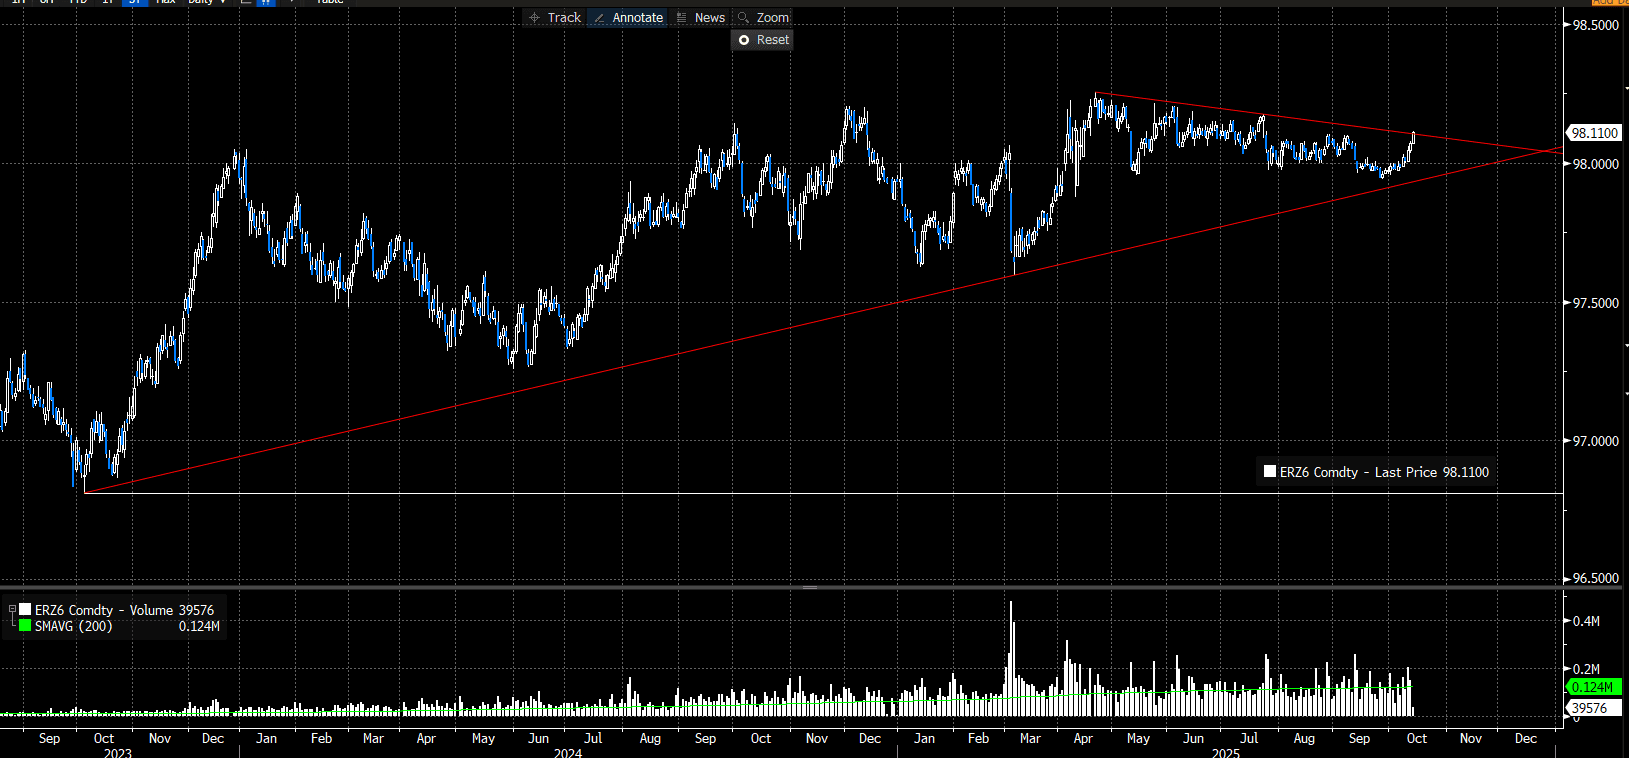Select the 5Y time range tab
1629x758 pixels.
(134, 2)
